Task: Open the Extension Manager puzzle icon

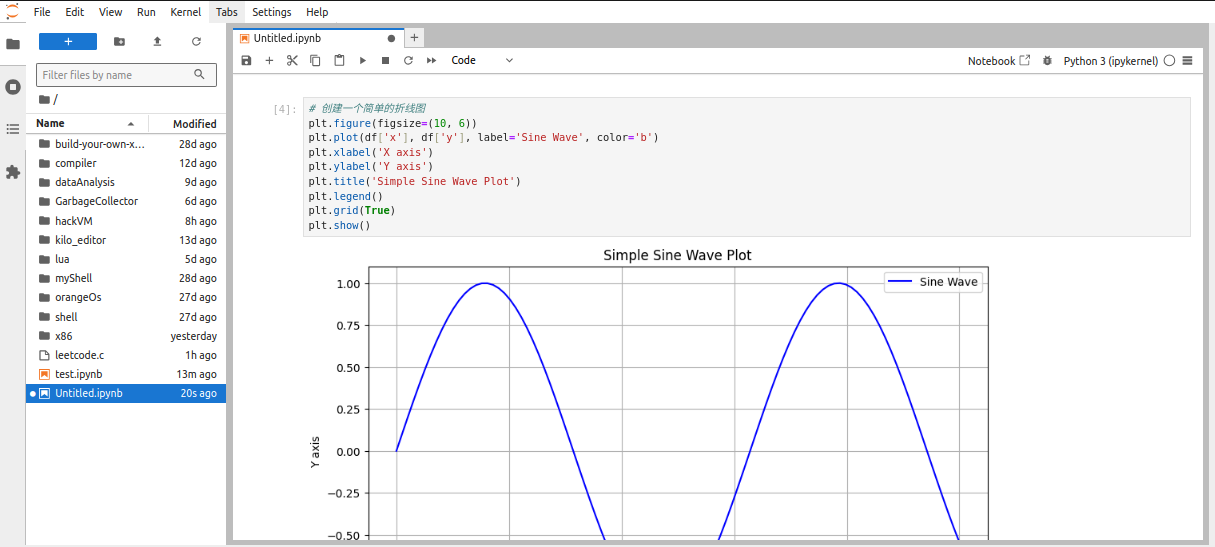Action: tap(13, 172)
